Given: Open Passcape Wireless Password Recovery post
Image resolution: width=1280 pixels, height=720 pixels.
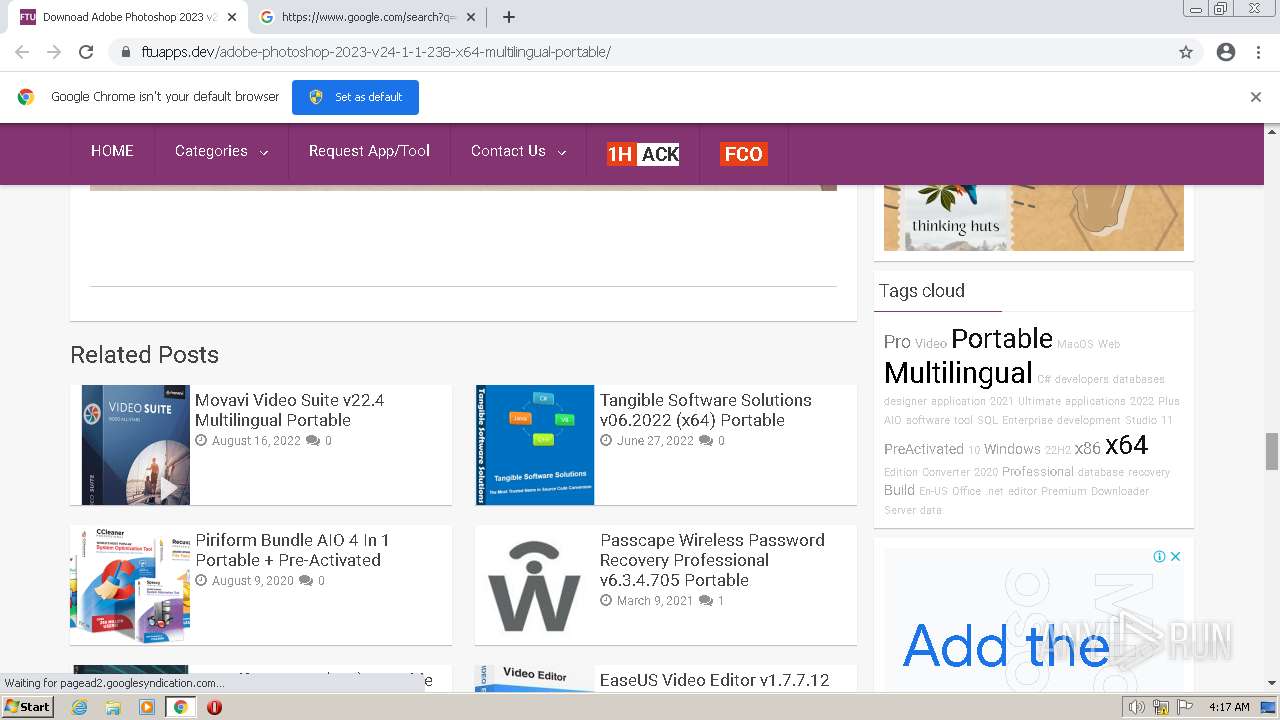Looking at the screenshot, I should coord(712,560).
